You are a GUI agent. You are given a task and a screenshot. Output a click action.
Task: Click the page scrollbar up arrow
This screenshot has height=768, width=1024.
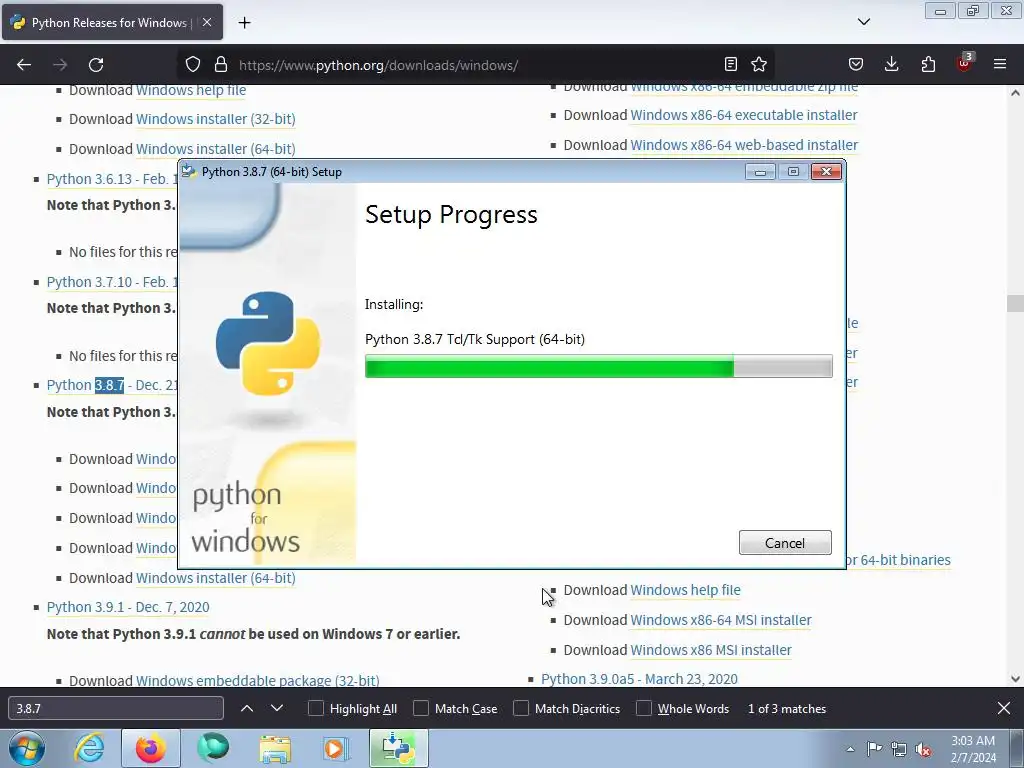pos(1015,93)
